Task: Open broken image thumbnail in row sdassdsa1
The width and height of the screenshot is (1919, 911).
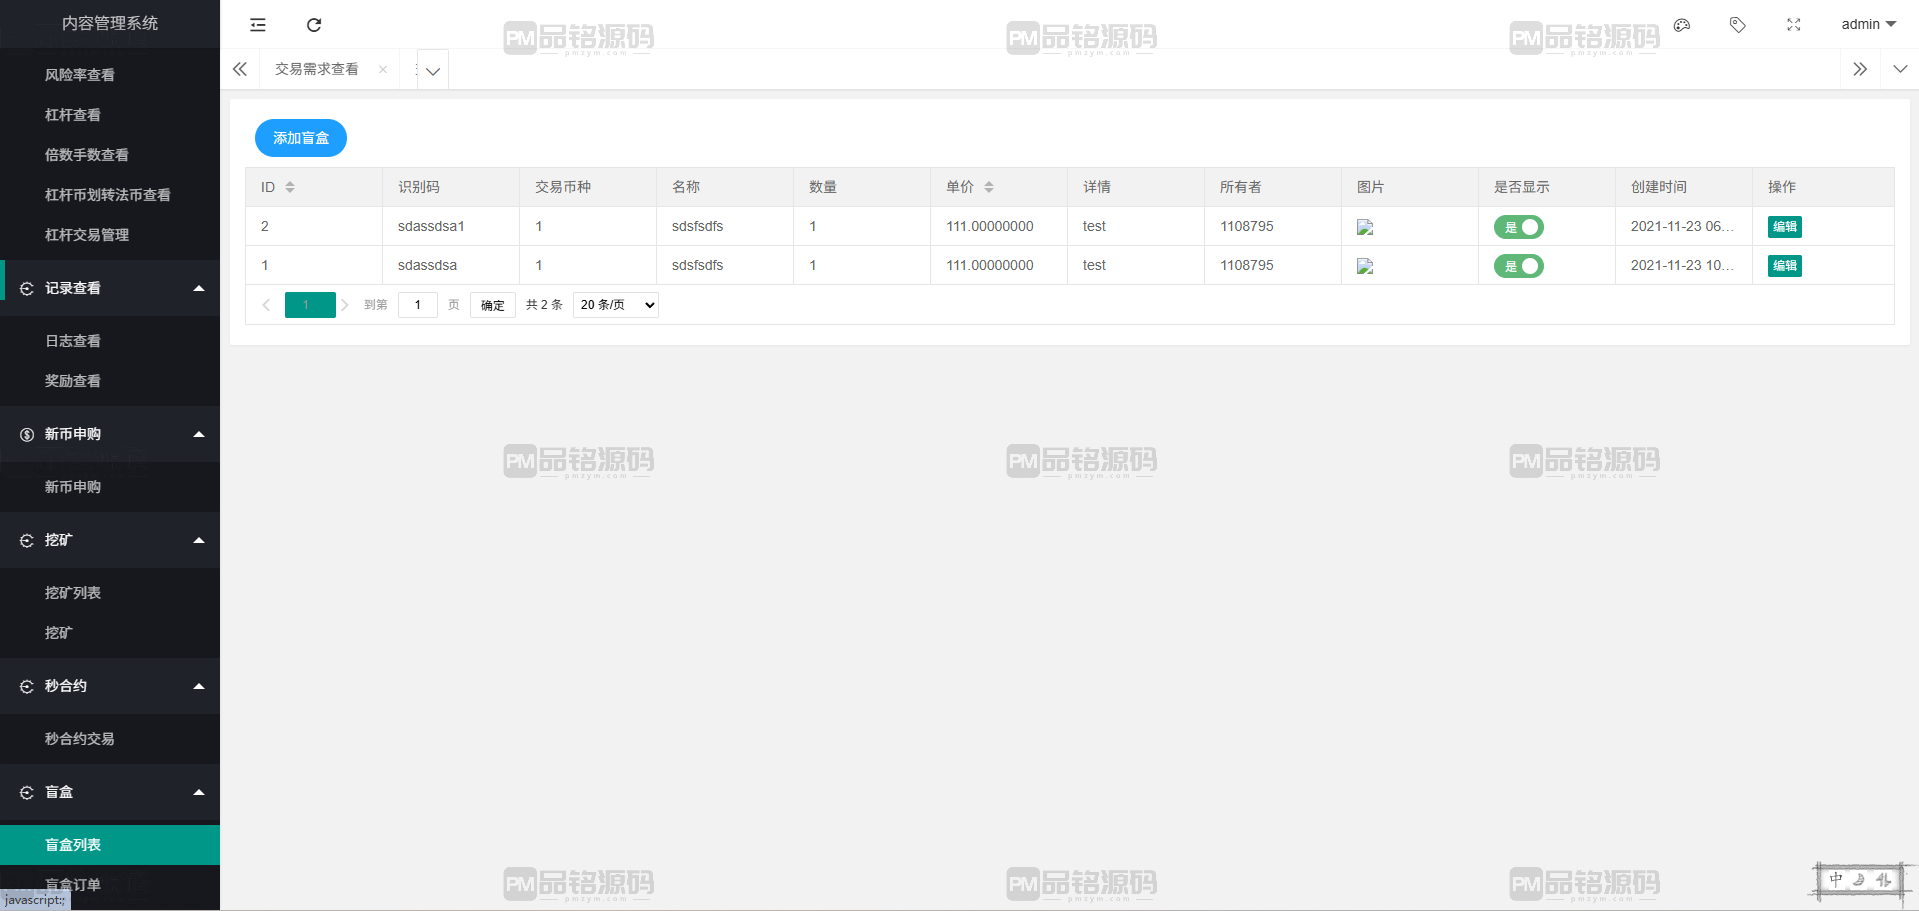Action: [x=1365, y=227]
